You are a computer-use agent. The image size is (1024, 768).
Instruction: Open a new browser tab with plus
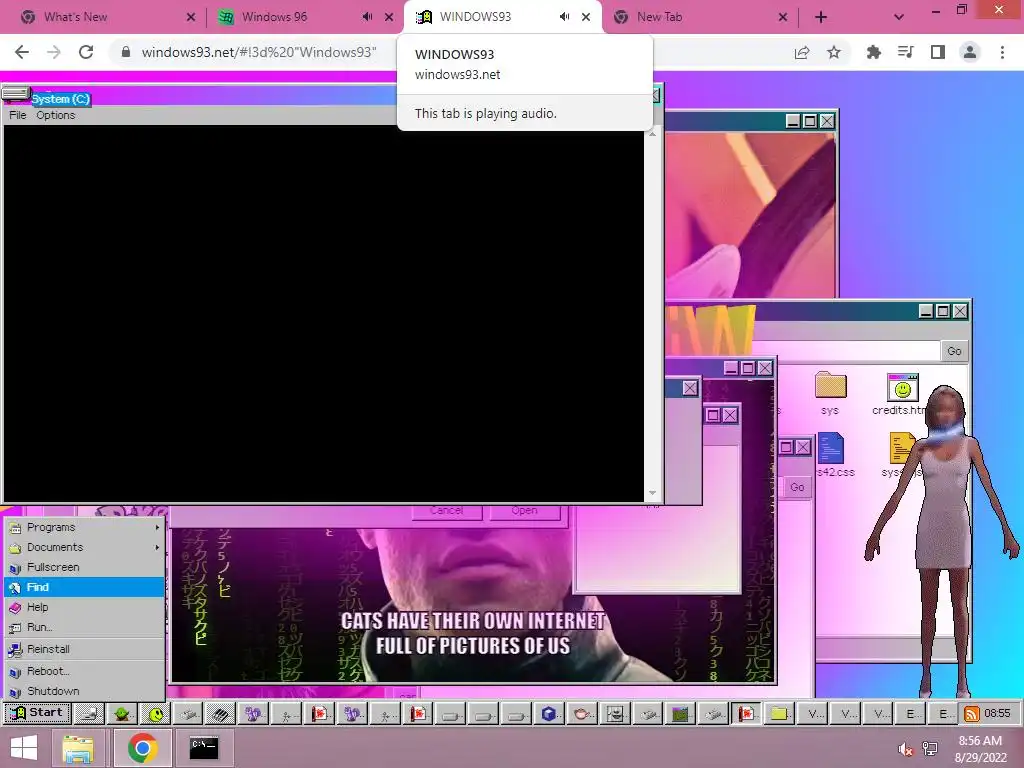pyautogui.click(x=821, y=17)
